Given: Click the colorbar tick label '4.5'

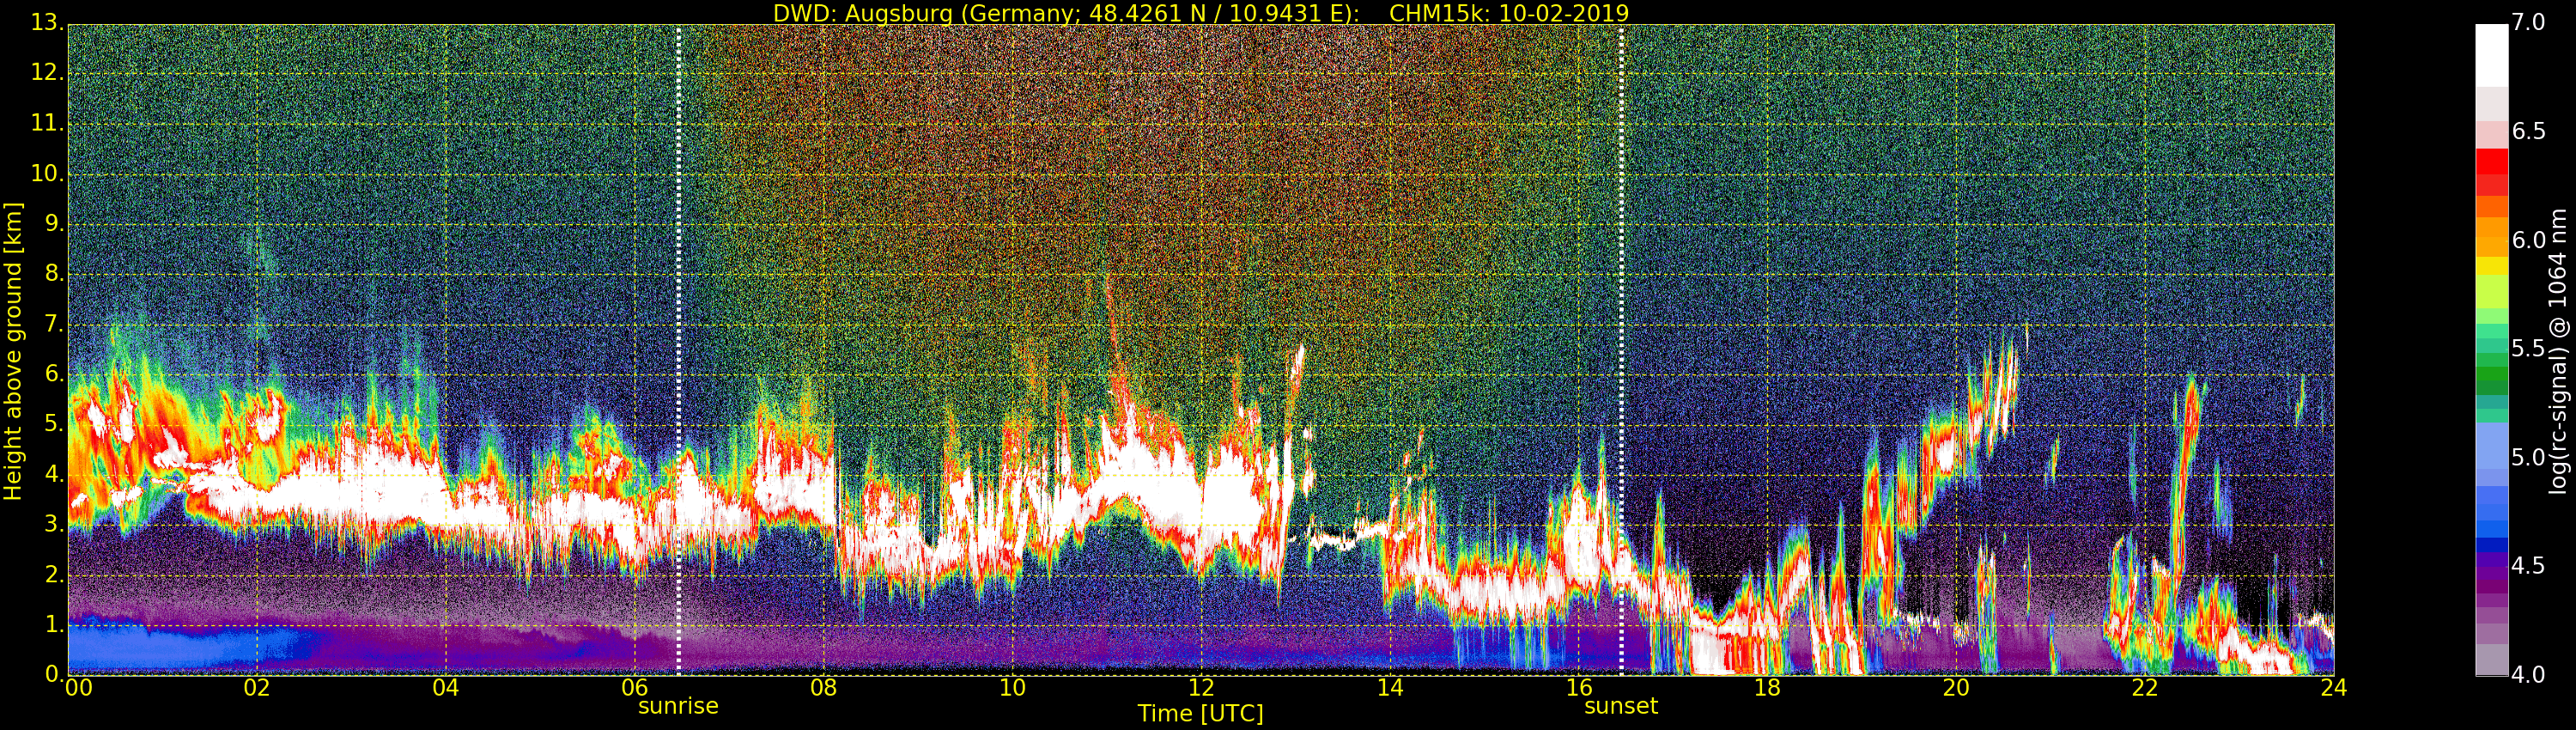Looking at the screenshot, I should (x=2530, y=566).
